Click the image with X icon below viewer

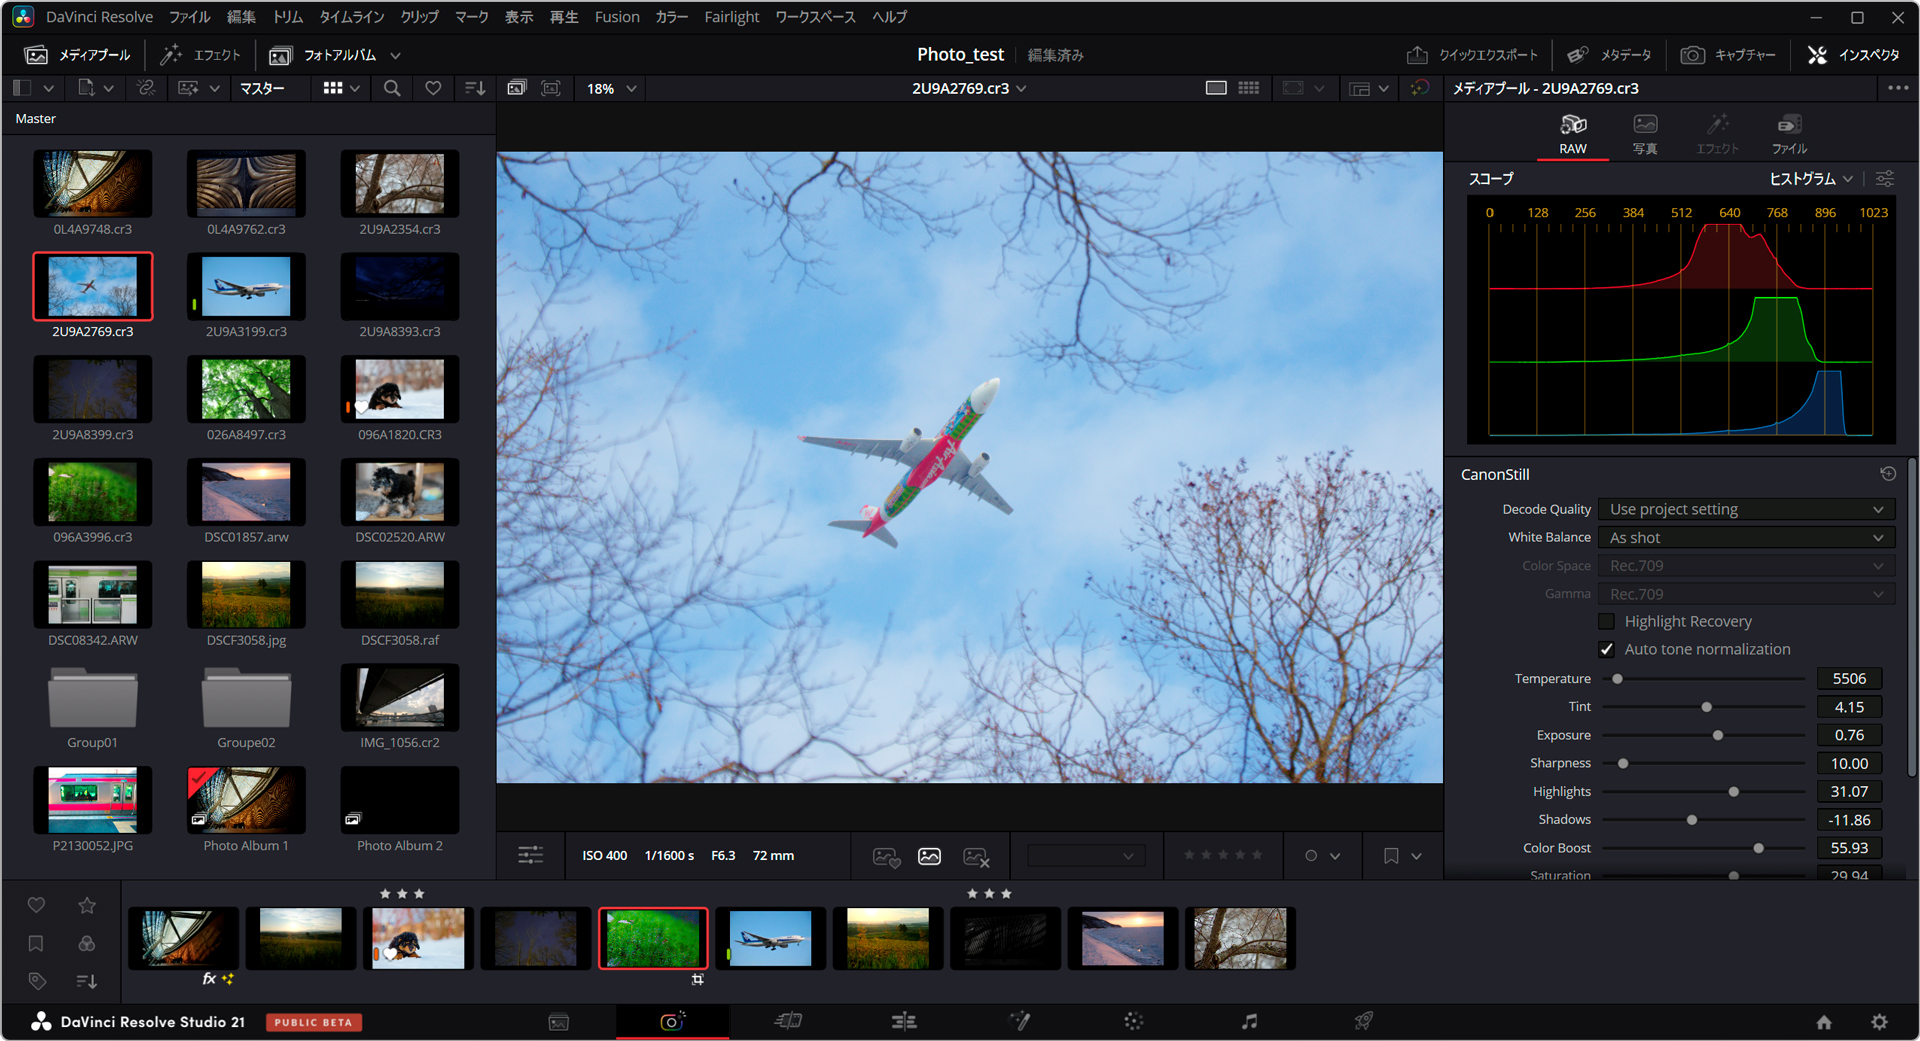pyautogui.click(x=976, y=856)
